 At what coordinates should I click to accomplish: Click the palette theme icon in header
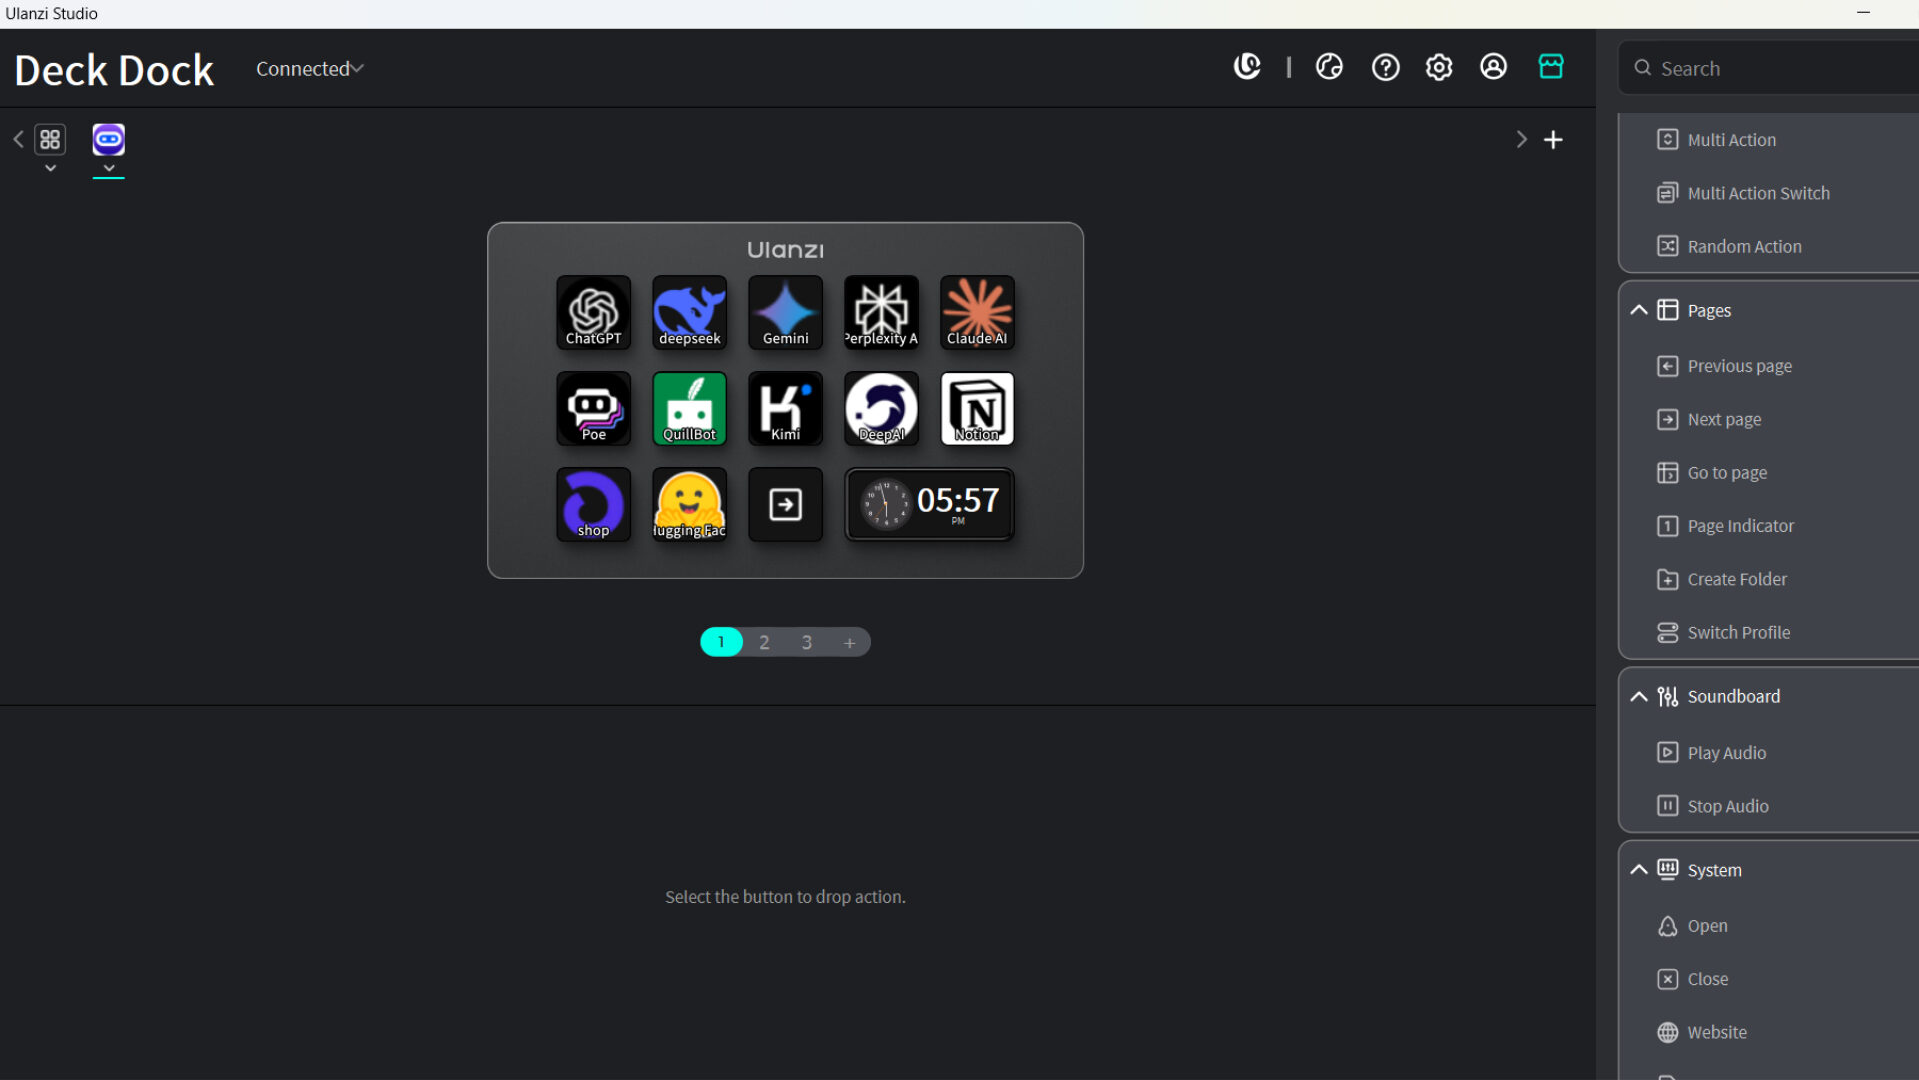(x=1329, y=67)
